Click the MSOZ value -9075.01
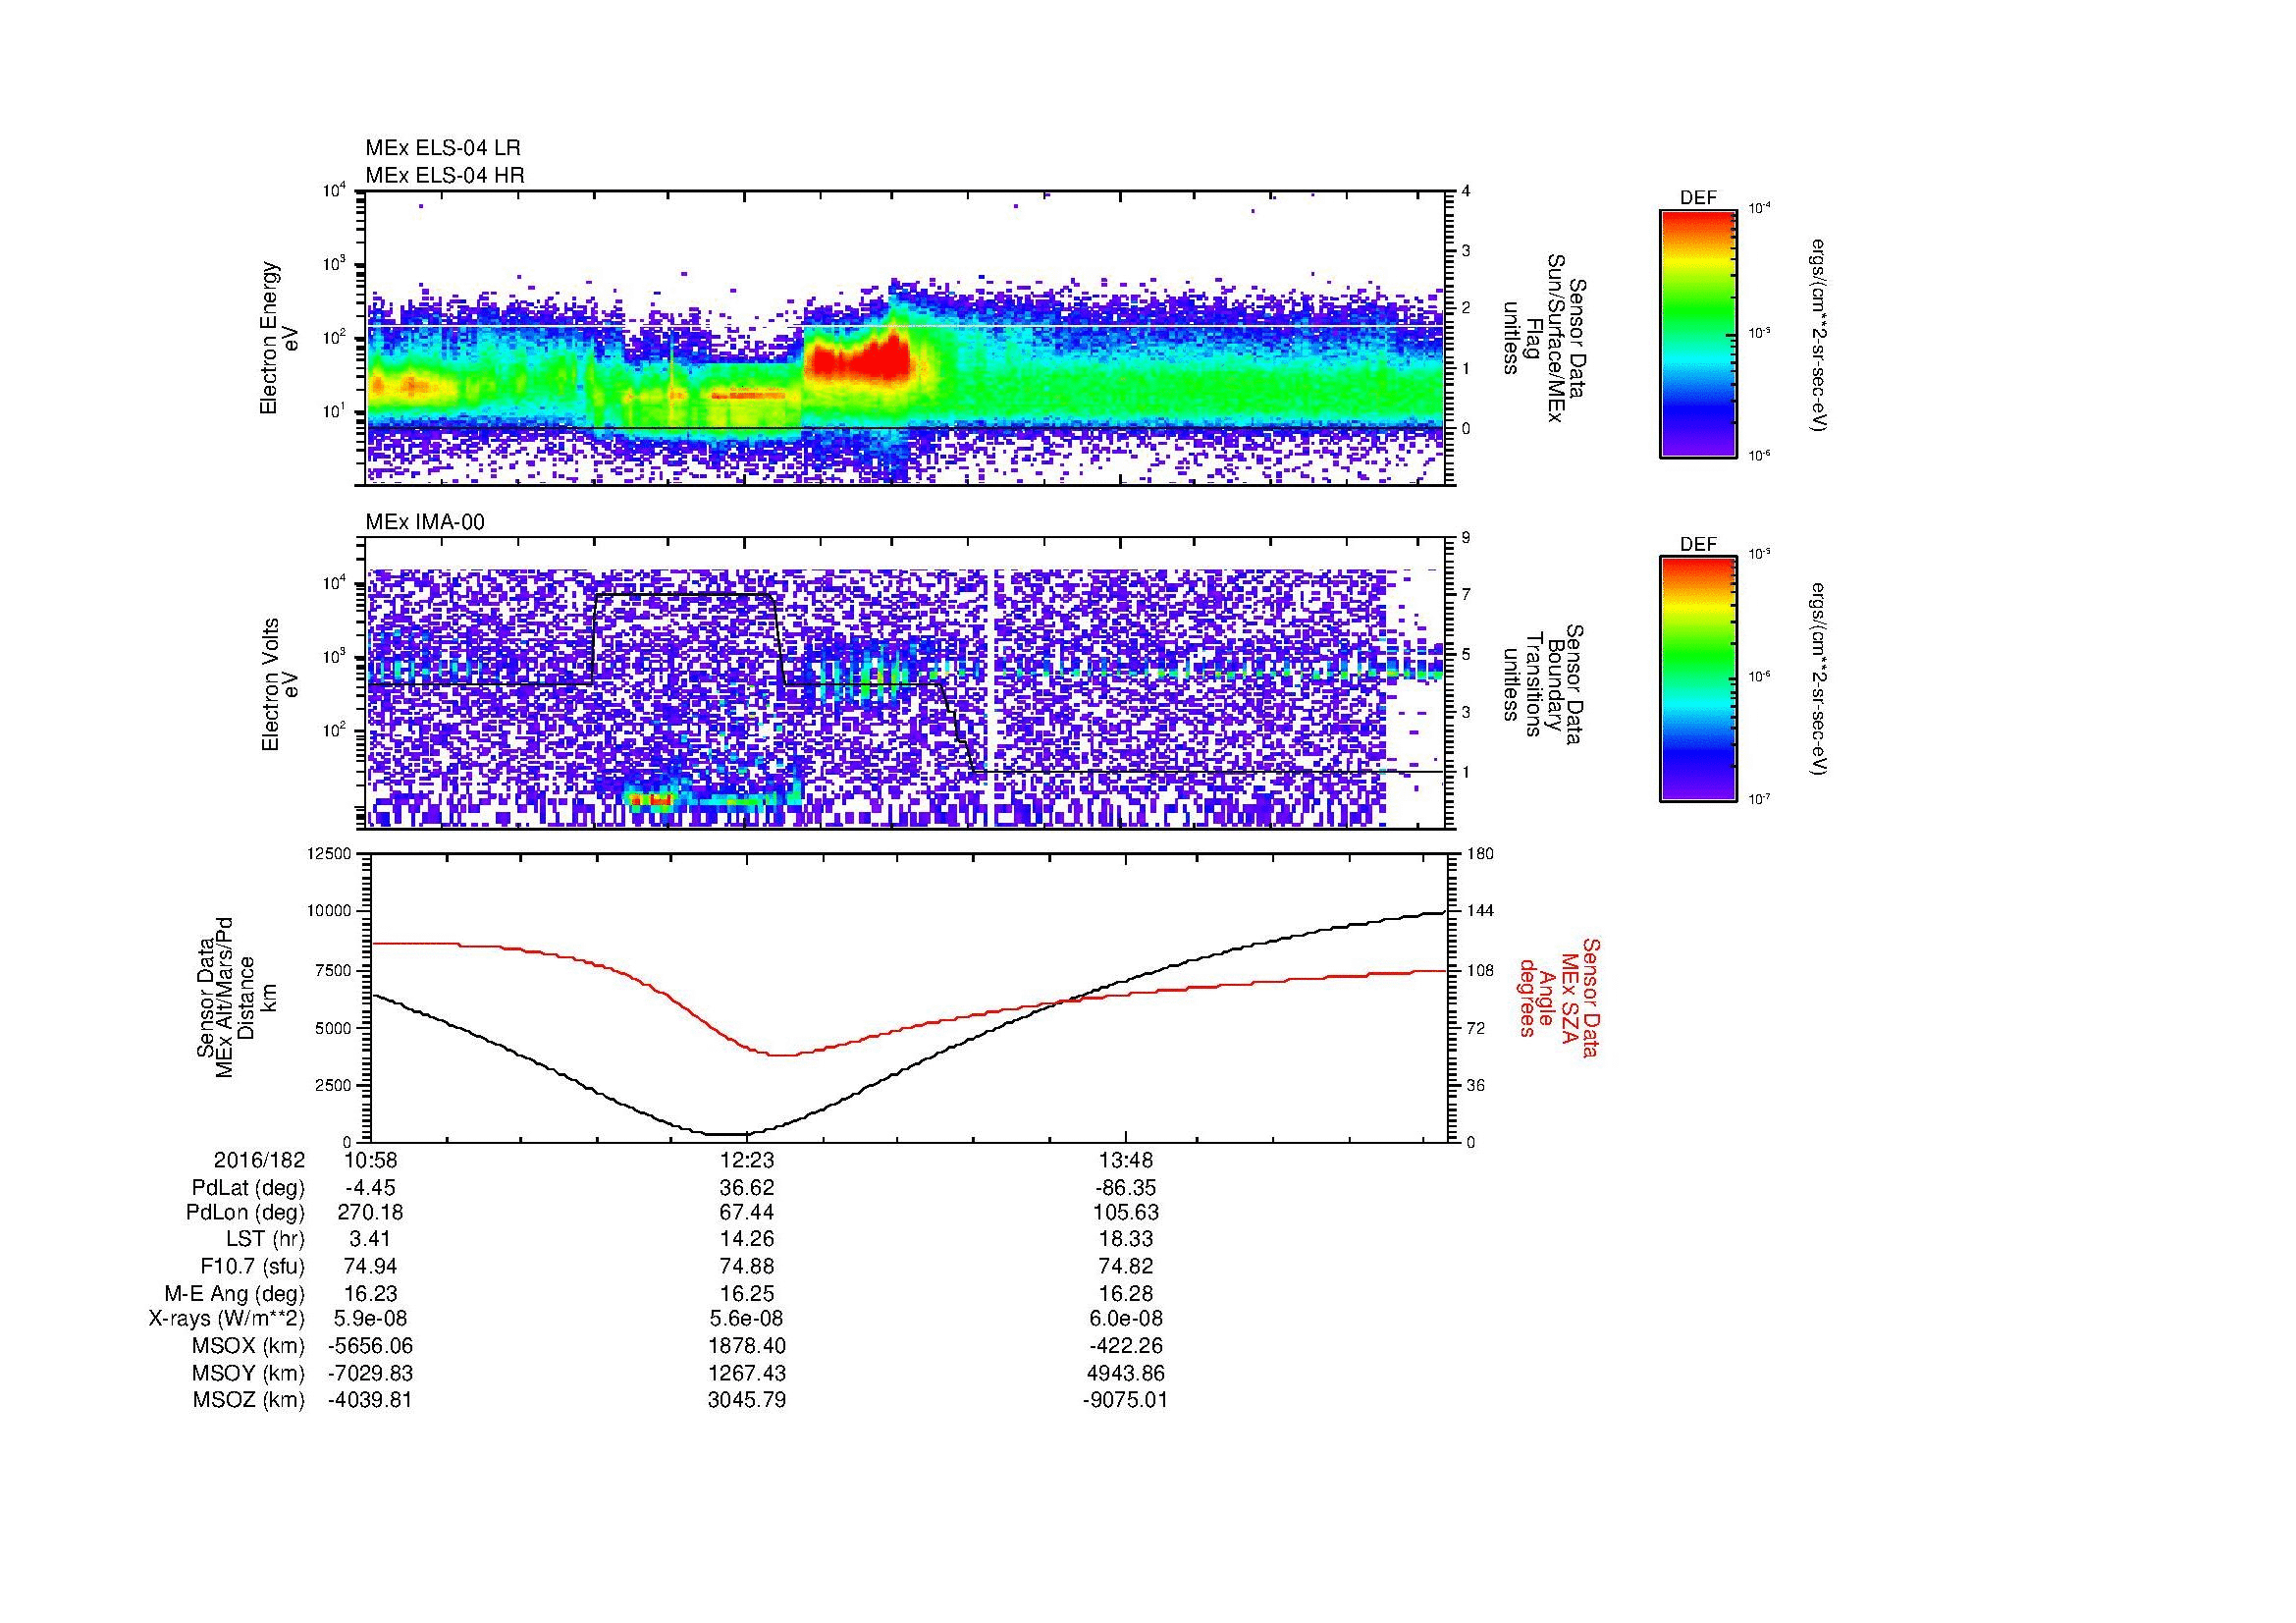This screenshot has width=2296, height=1623. 1125,1400
